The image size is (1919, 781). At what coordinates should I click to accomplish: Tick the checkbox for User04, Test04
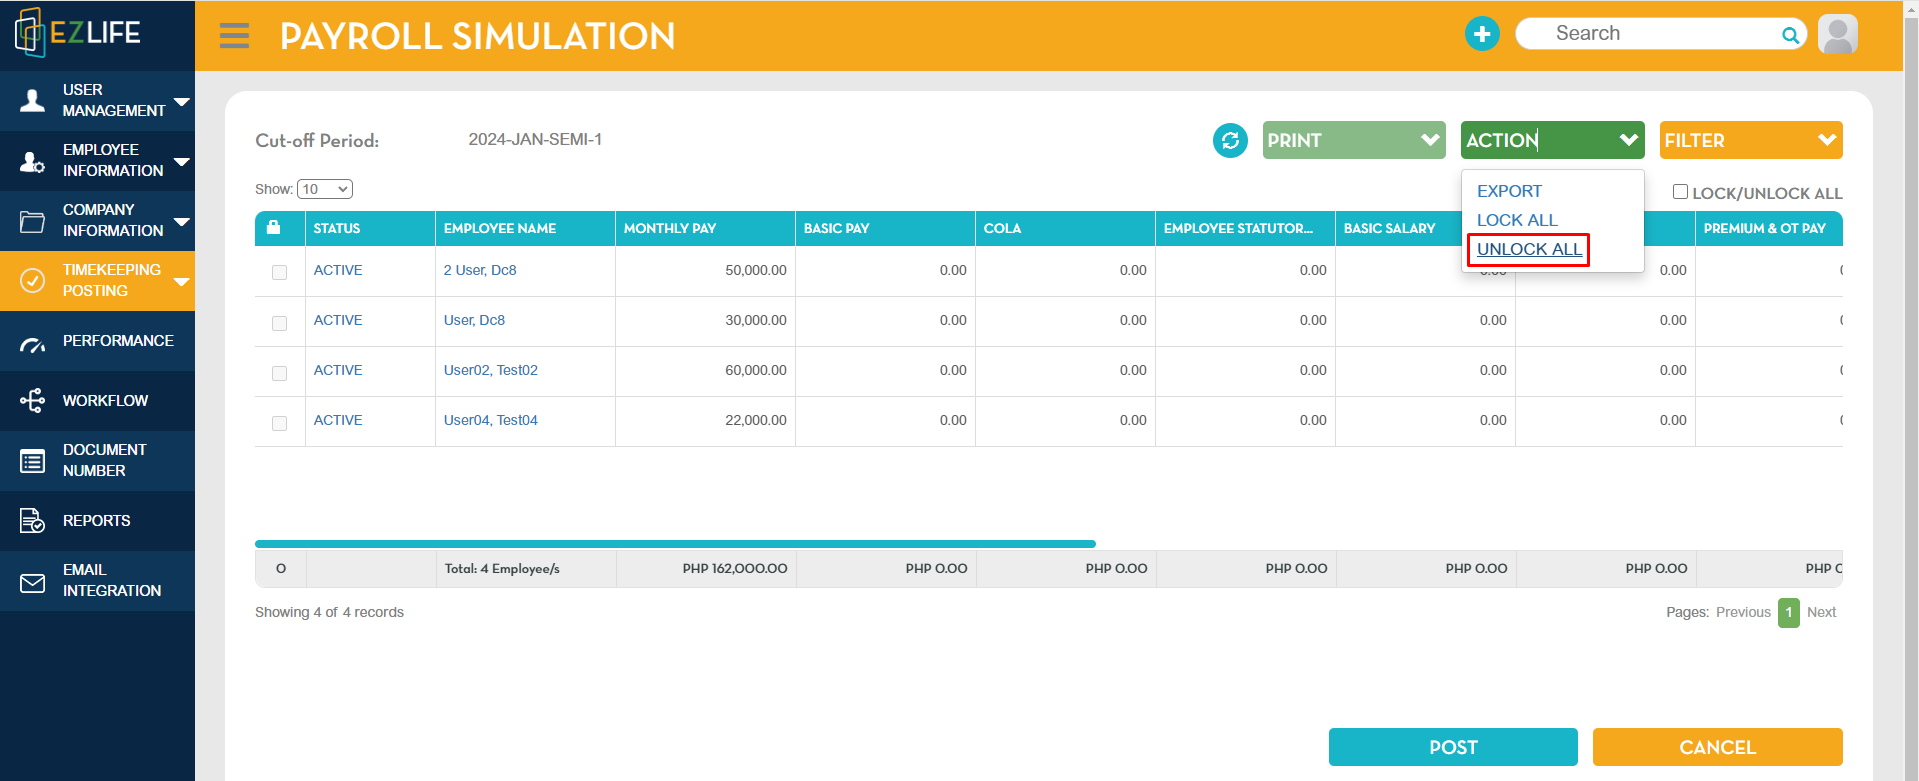(x=280, y=423)
